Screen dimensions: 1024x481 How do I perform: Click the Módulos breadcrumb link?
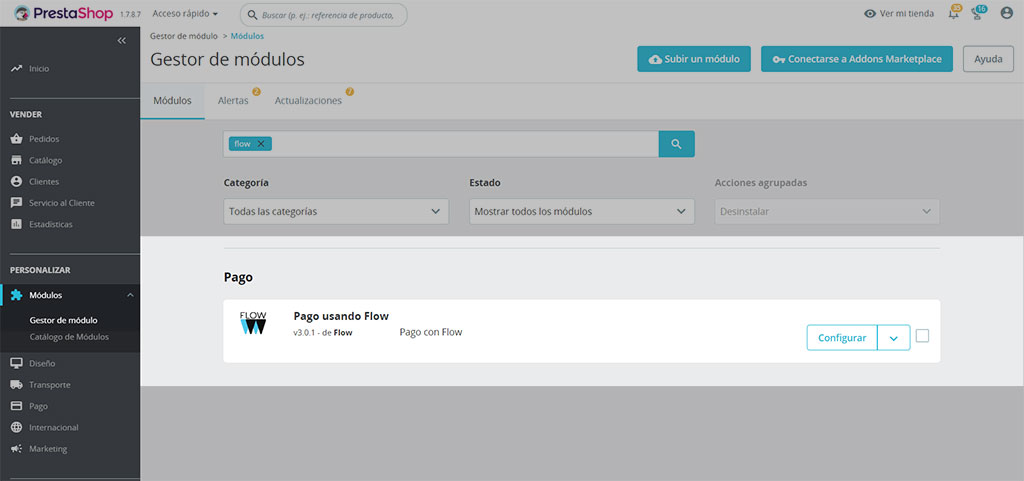point(248,36)
